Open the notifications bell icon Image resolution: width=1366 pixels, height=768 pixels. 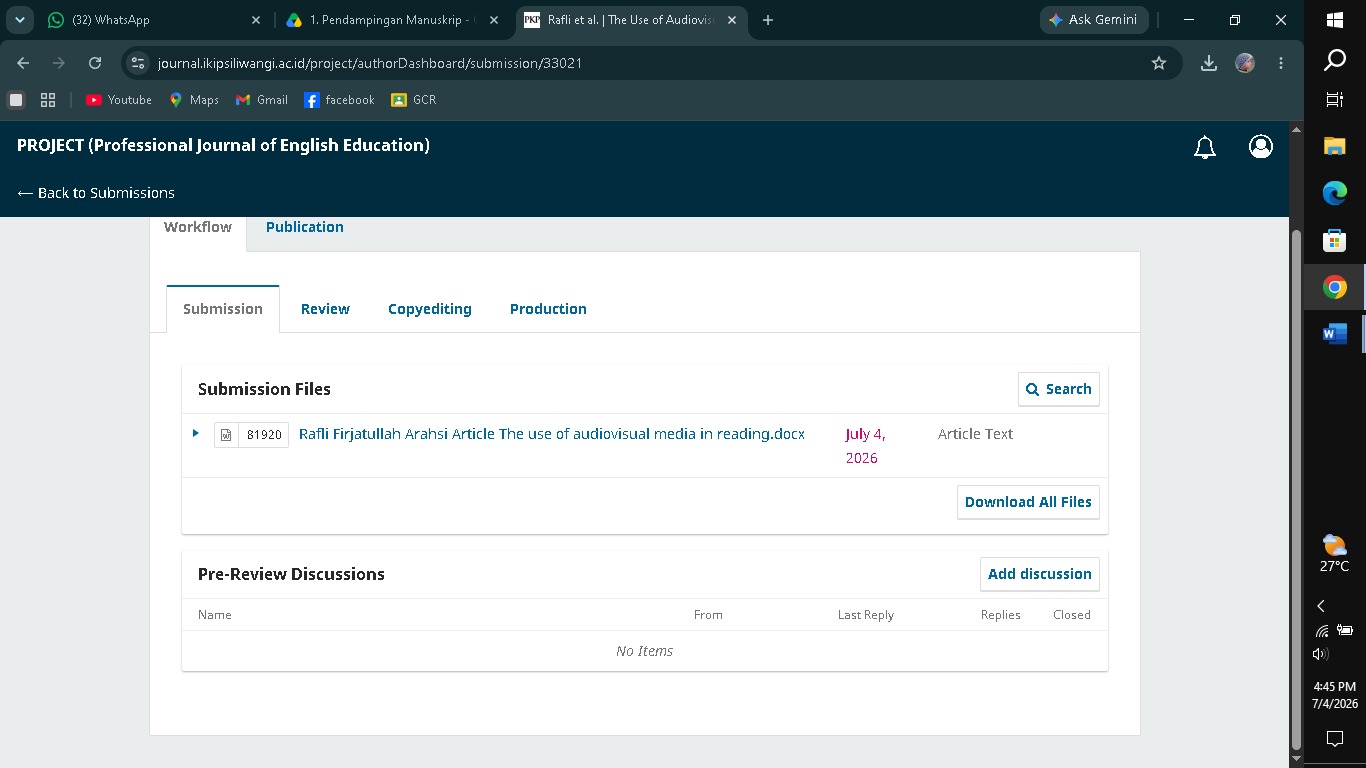point(1205,148)
